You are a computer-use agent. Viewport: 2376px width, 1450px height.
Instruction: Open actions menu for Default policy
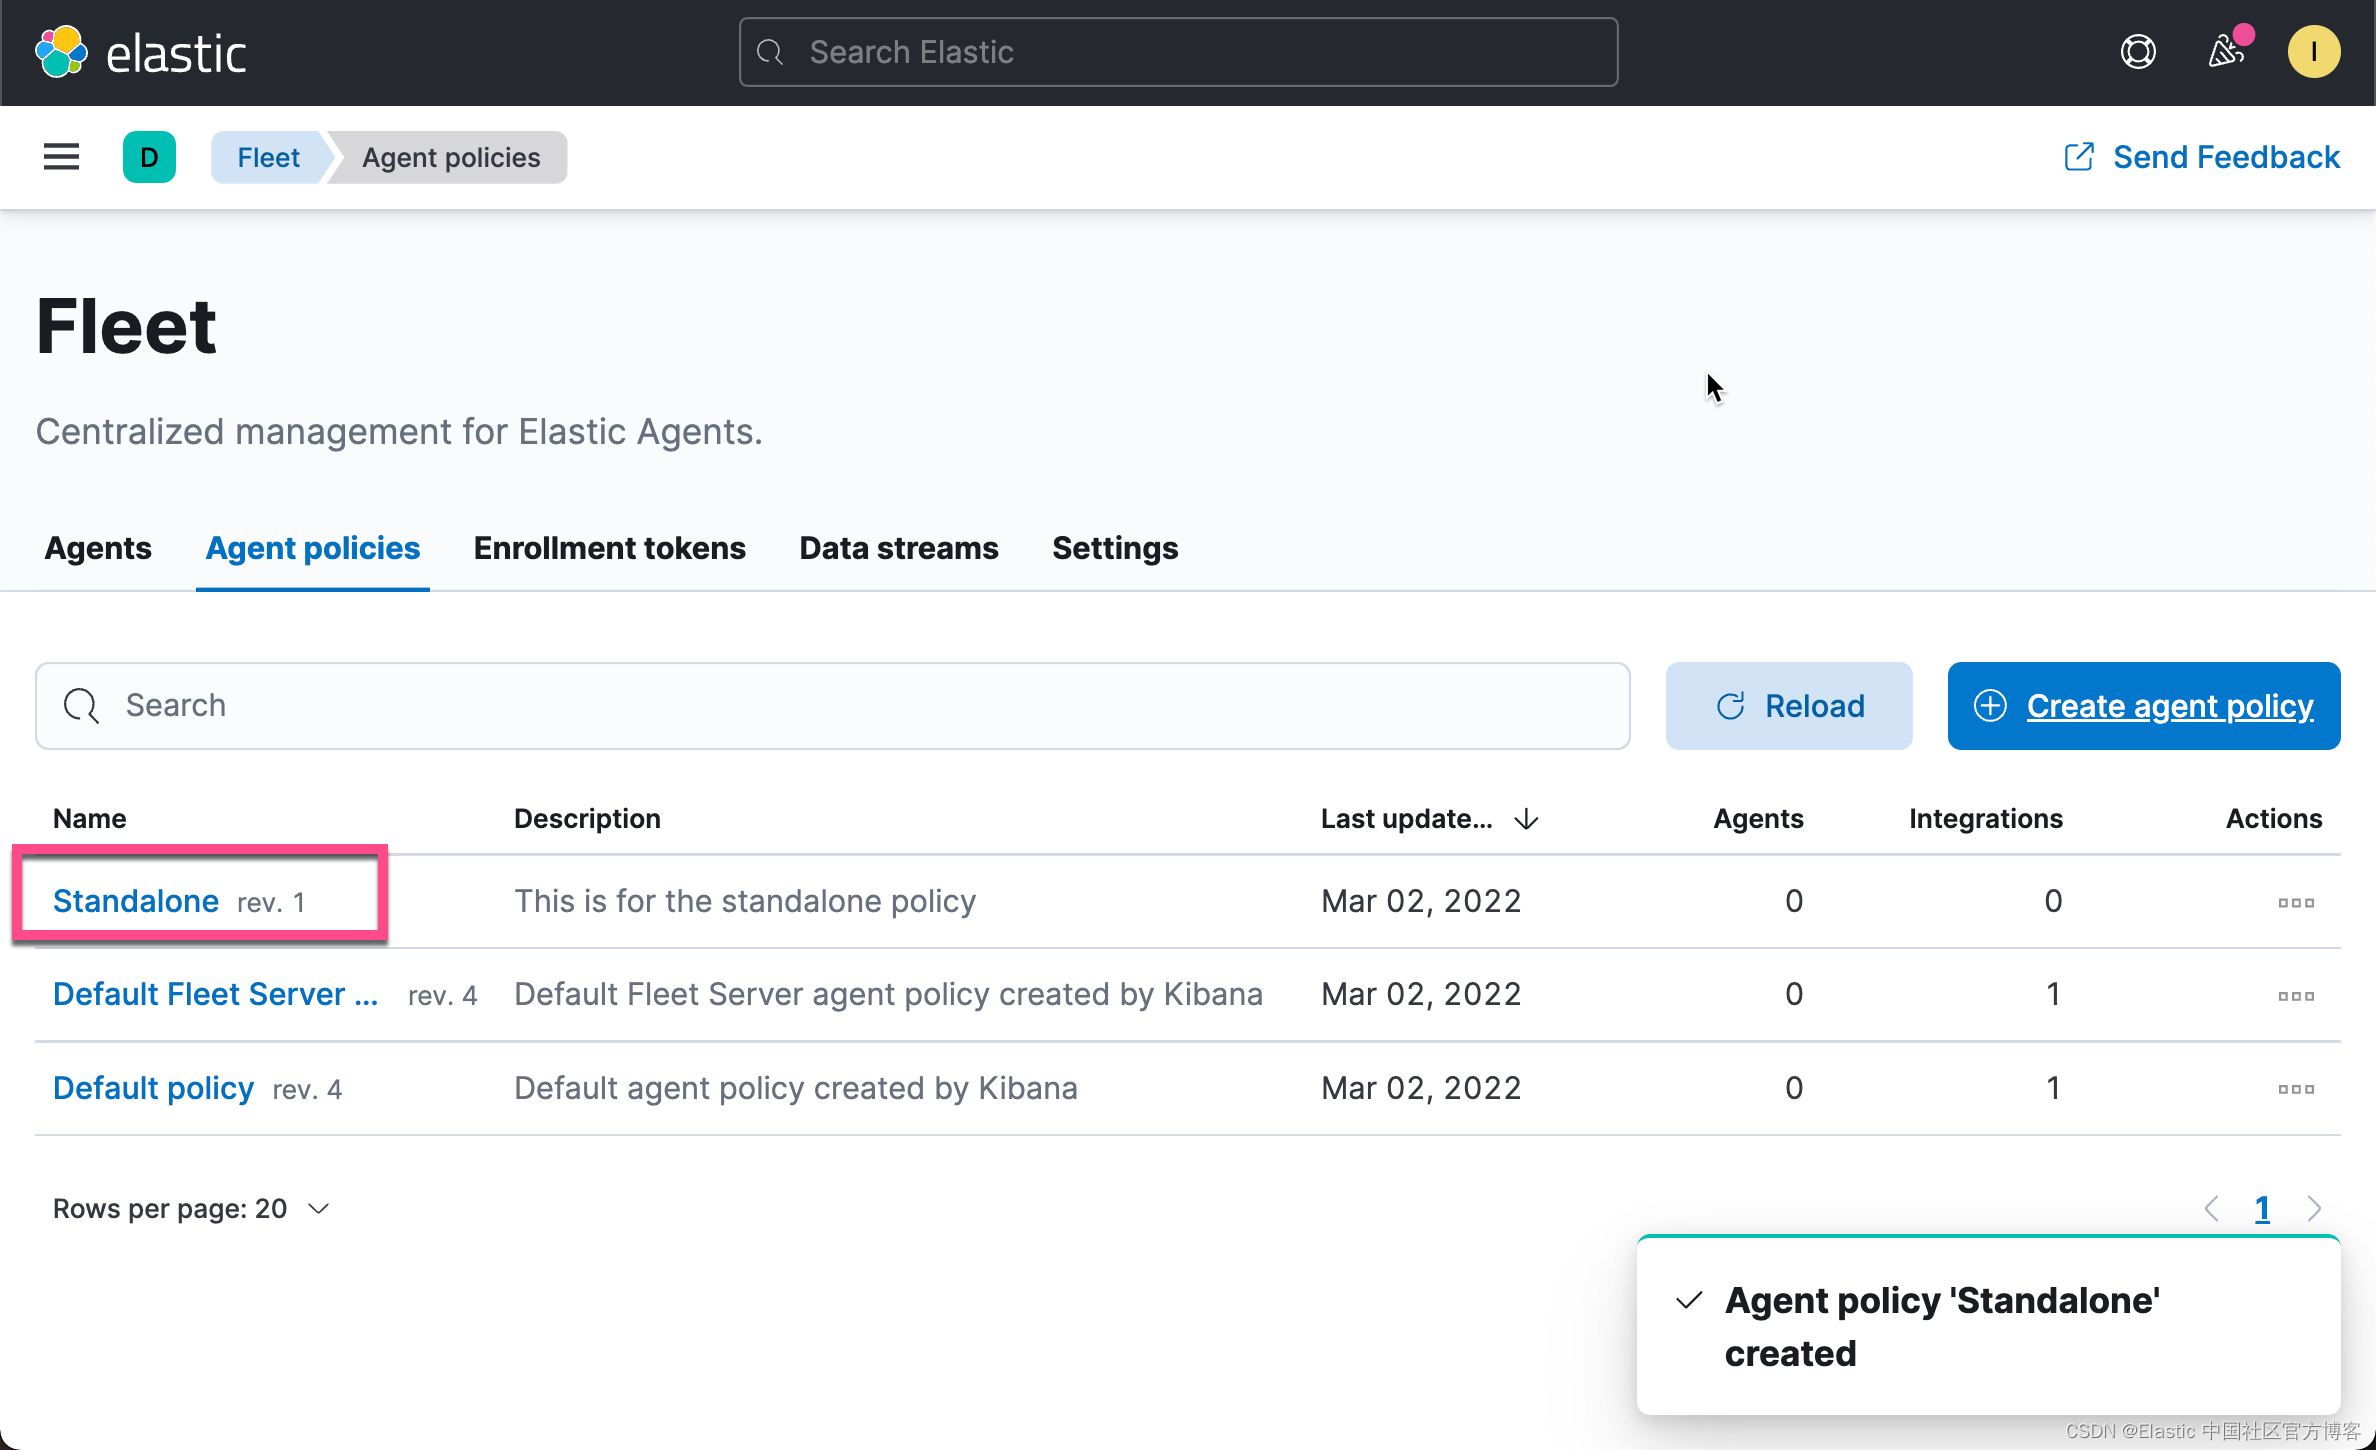pos(2295,1089)
